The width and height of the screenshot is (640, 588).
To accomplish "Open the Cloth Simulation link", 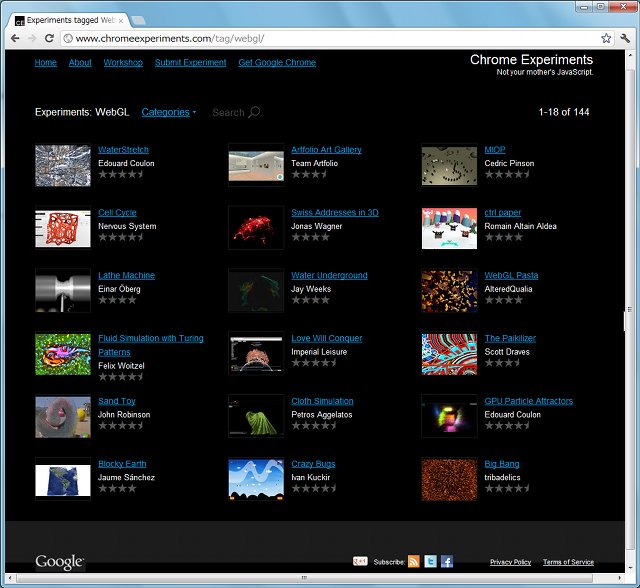I will point(322,401).
